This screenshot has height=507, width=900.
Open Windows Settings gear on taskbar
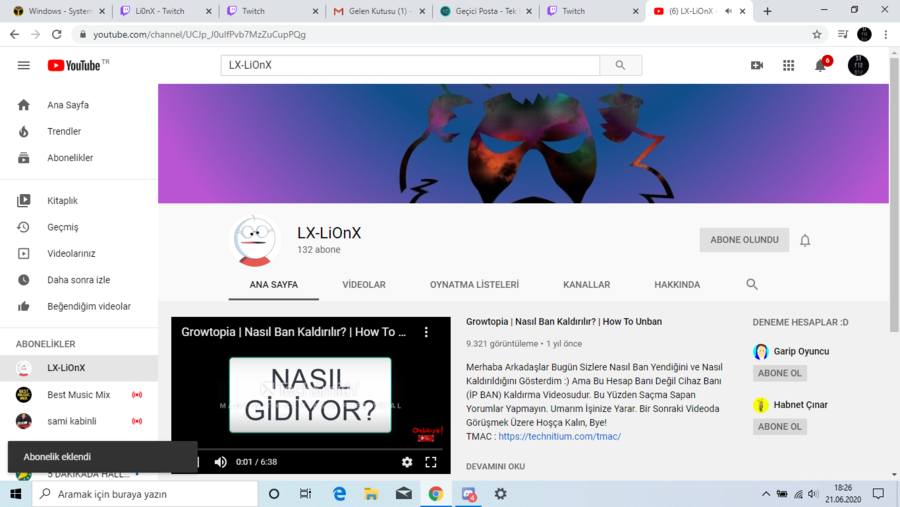coord(501,494)
